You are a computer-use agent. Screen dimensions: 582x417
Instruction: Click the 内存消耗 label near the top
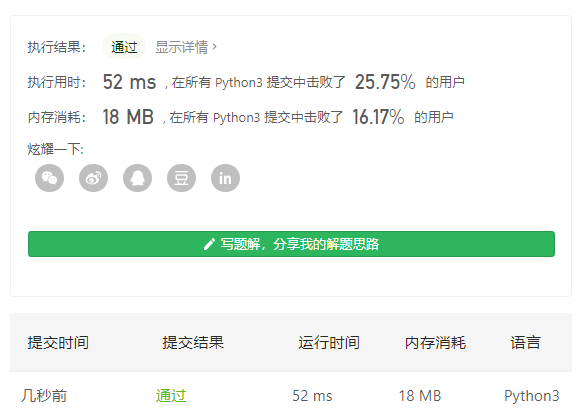click(x=56, y=117)
